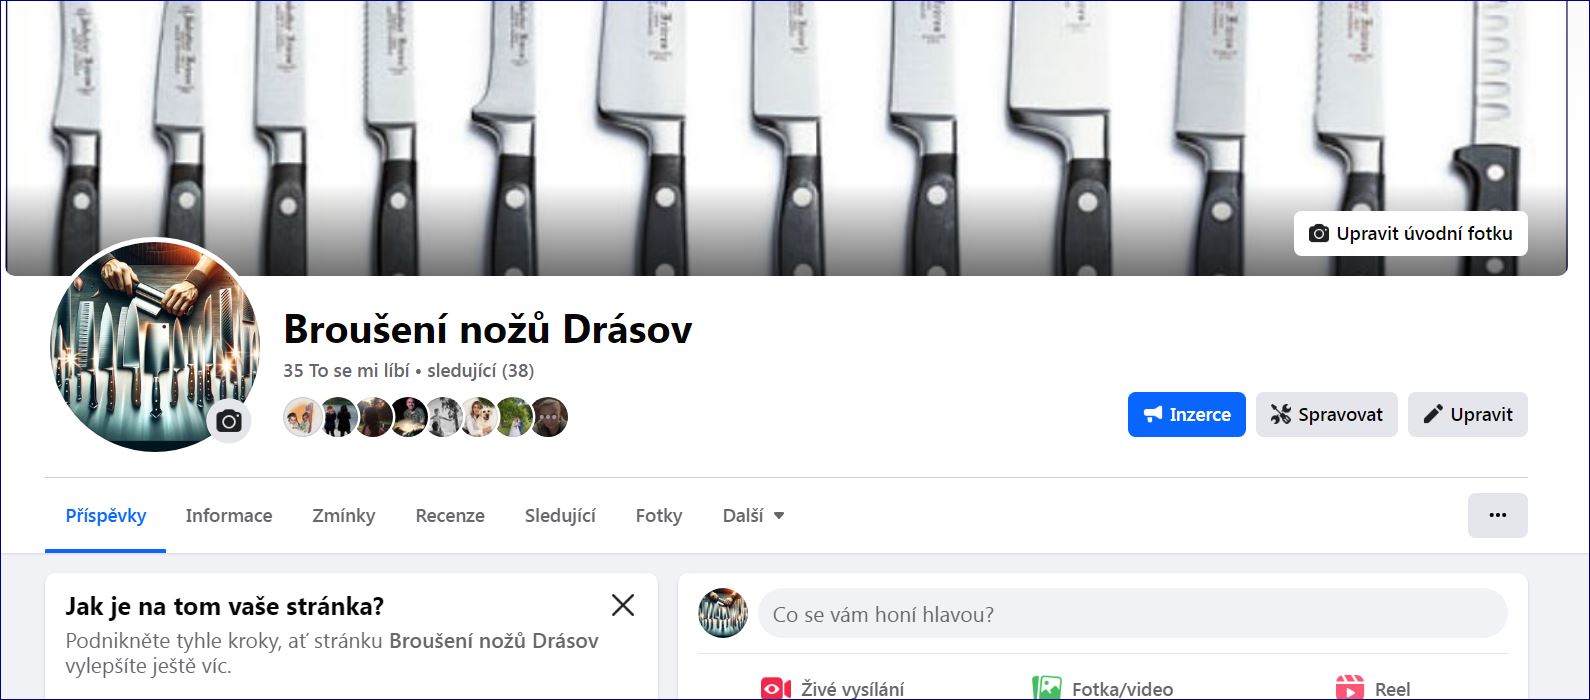Switch to the Informace tab
The image size is (1590, 700).
tap(229, 516)
